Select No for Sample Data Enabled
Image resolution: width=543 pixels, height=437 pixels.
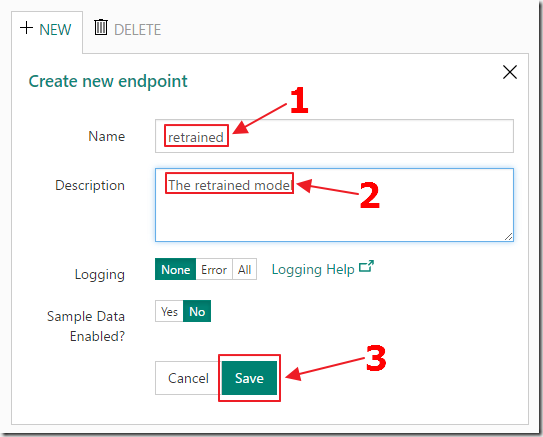pyautogui.click(x=197, y=311)
